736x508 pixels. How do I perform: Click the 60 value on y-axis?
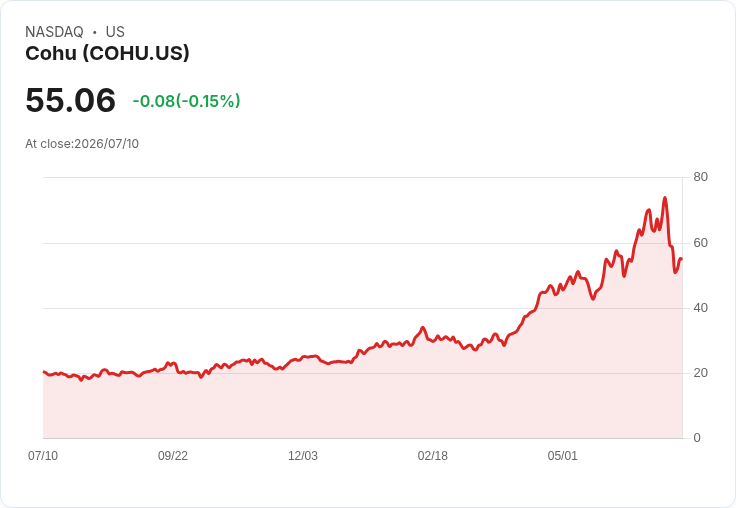[700, 243]
